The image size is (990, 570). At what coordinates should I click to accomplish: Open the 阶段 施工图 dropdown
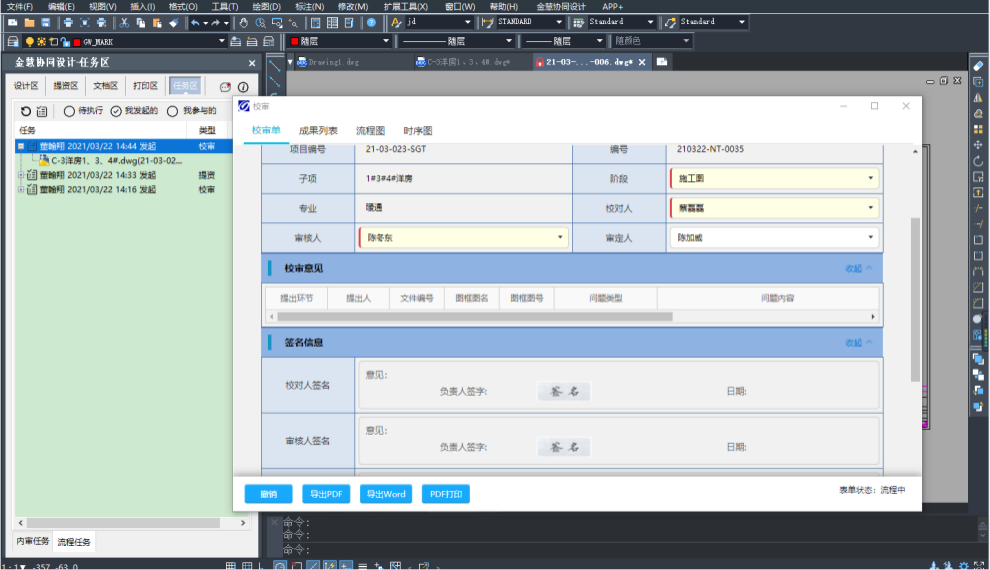774,179
